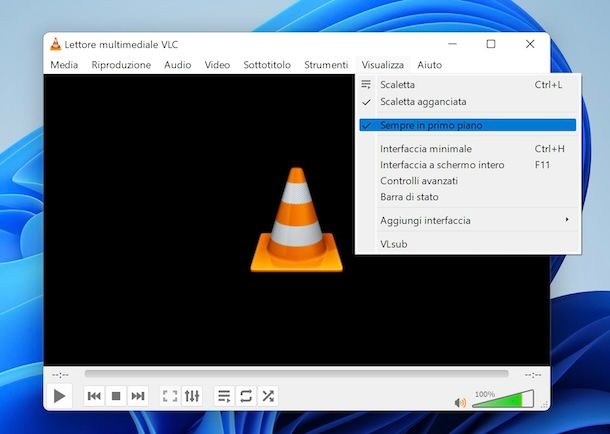Image resolution: width=610 pixels, height=434 pixels.
Task: Open VLsub from the menu
Action: click(x=468, y=244)
